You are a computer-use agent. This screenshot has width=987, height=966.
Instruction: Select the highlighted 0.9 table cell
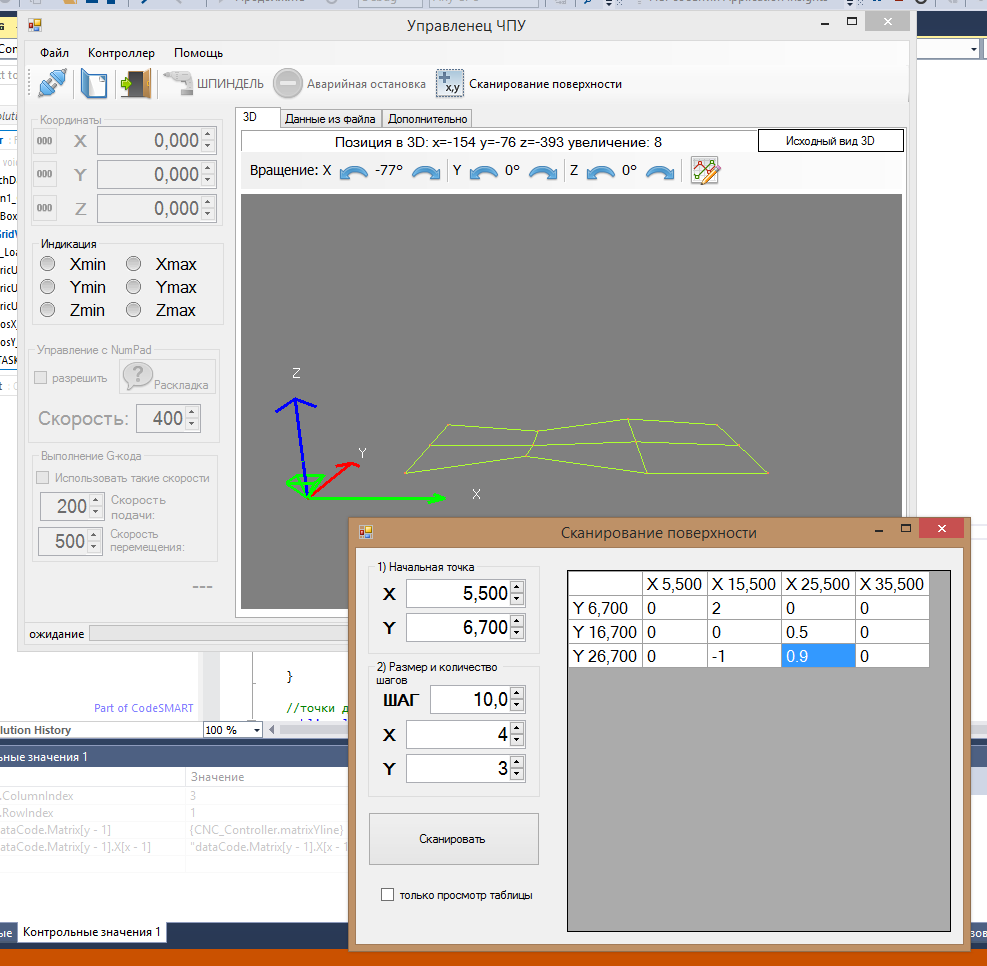[x=818, y=656]
